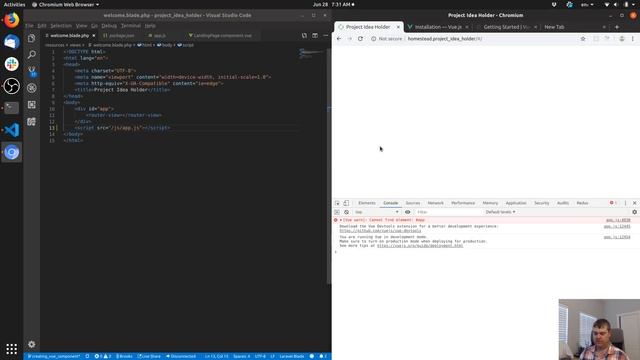The image size is (640, 360).
Task: Click the open changes icon in editor toolbar
Action: click(304, 36)
